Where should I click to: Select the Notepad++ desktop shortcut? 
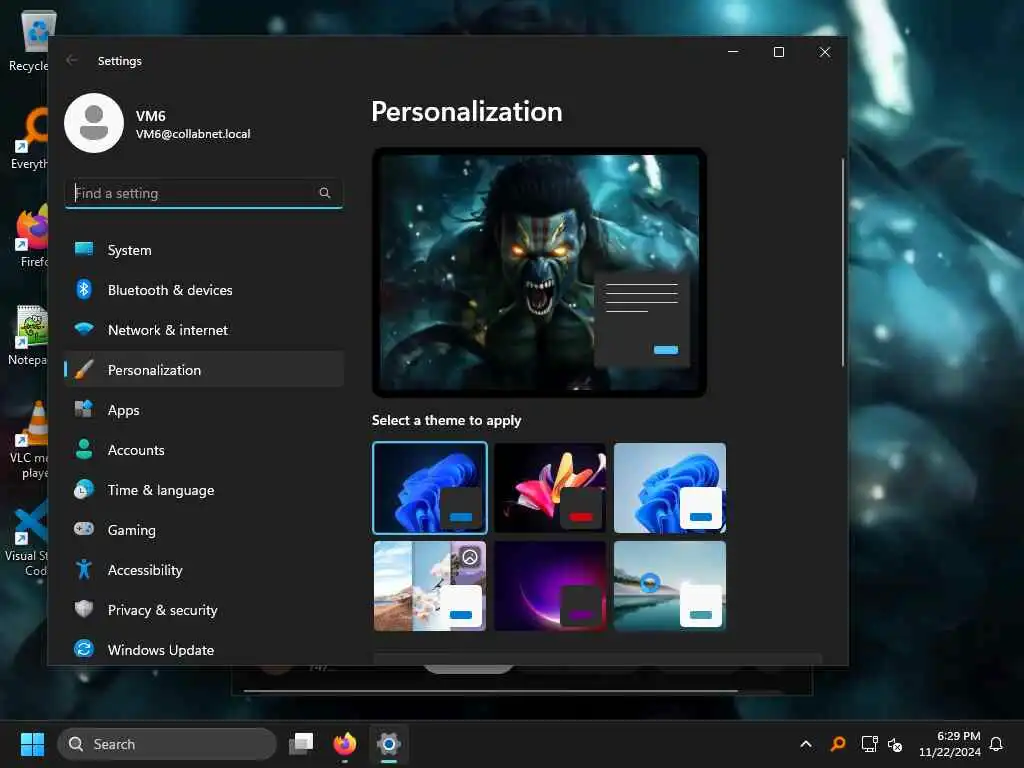29,336
